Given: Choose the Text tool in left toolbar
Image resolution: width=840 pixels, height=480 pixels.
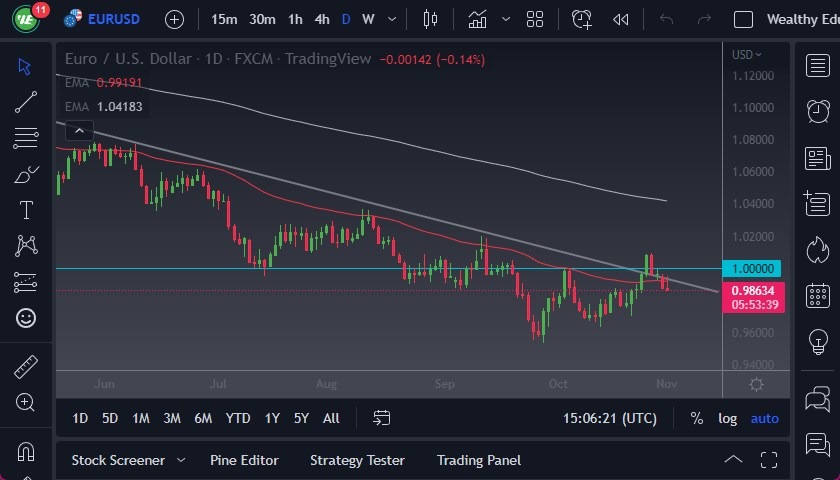Looking at the screenshot, I should [x=26, y=210].
